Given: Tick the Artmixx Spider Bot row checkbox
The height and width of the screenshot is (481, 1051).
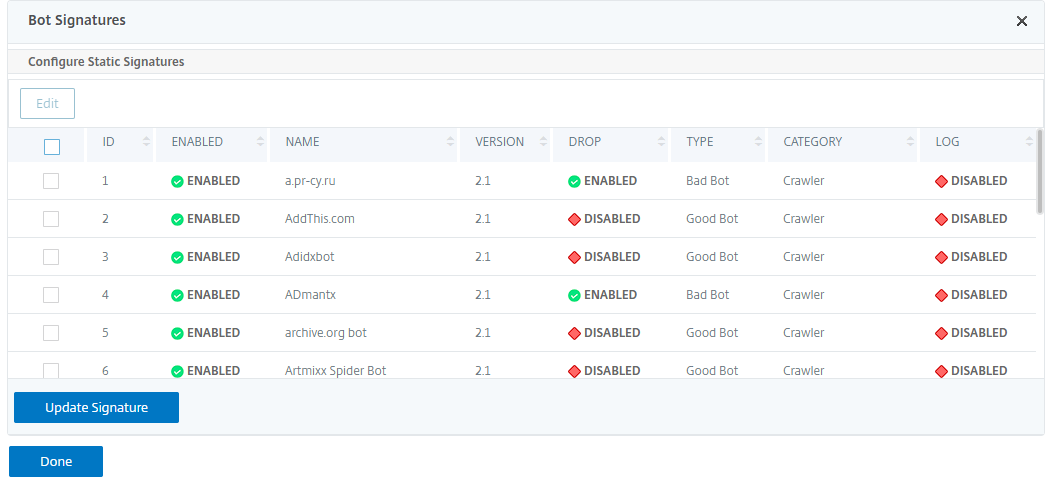Looking at the screenshot, I should tap(51, 370).
